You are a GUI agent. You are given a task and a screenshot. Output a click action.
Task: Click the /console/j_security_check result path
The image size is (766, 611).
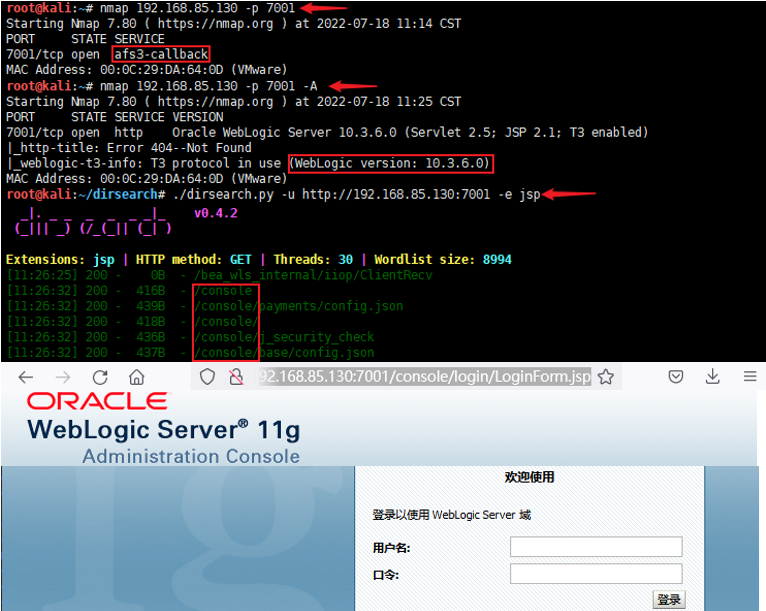tap(284, 337)
